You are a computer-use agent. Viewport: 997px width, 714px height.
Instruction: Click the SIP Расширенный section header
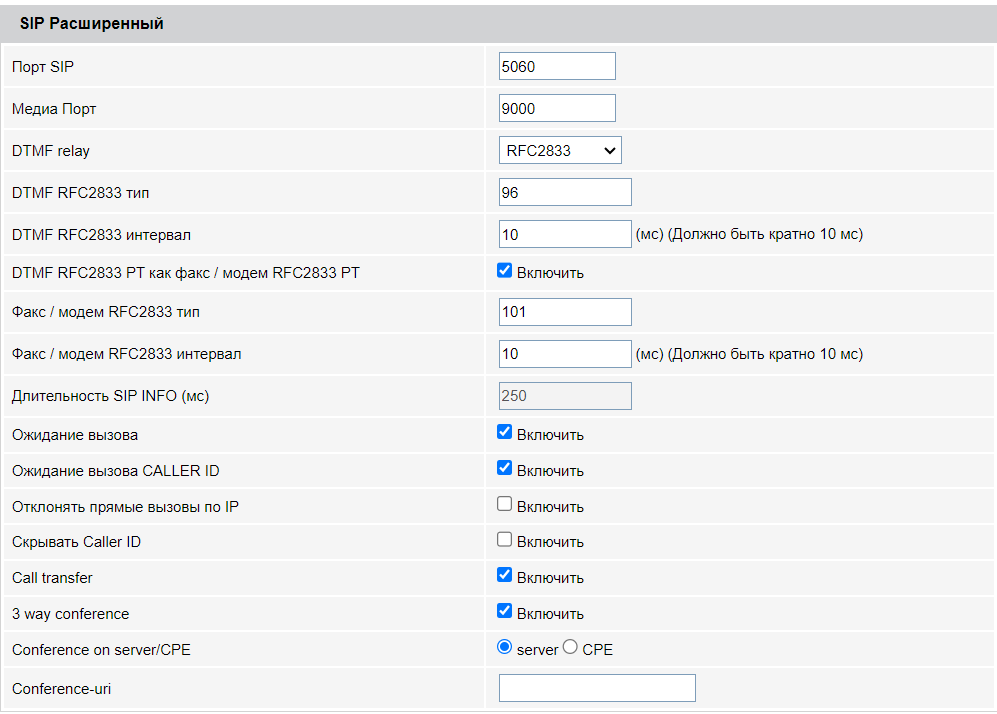[92, 24]
